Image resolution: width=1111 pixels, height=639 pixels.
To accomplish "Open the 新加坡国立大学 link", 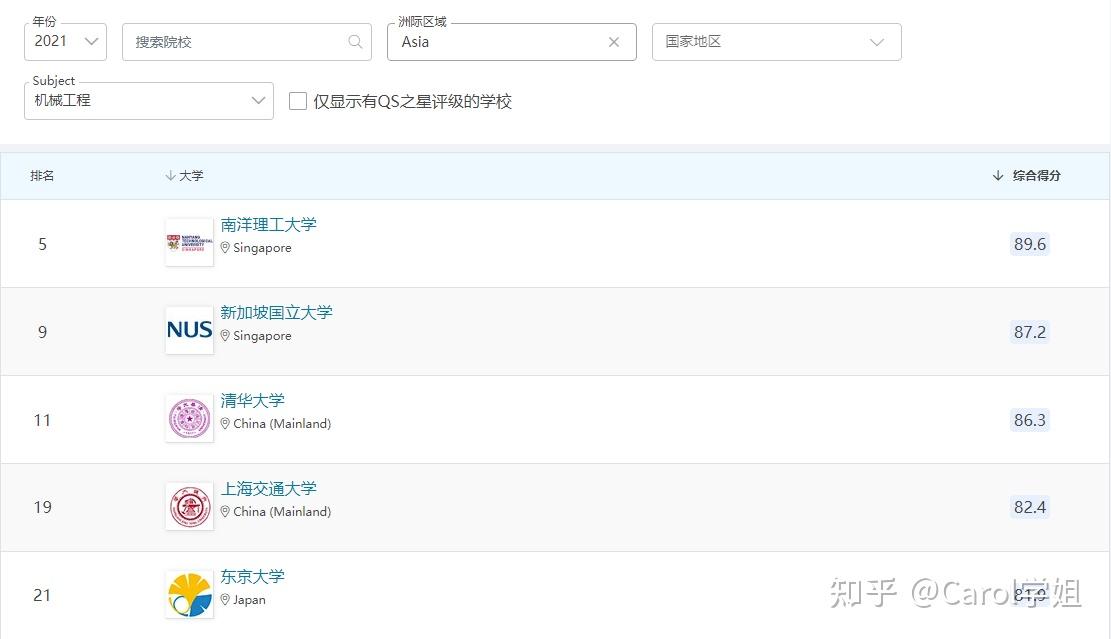I will 276,312.
